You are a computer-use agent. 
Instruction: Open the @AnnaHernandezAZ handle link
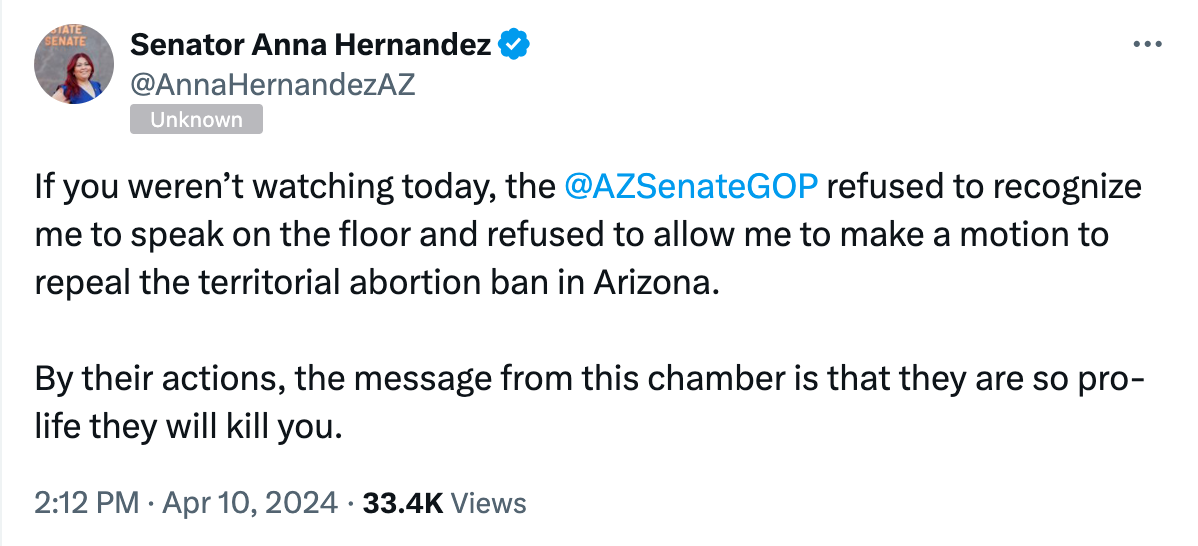point(273,86)
